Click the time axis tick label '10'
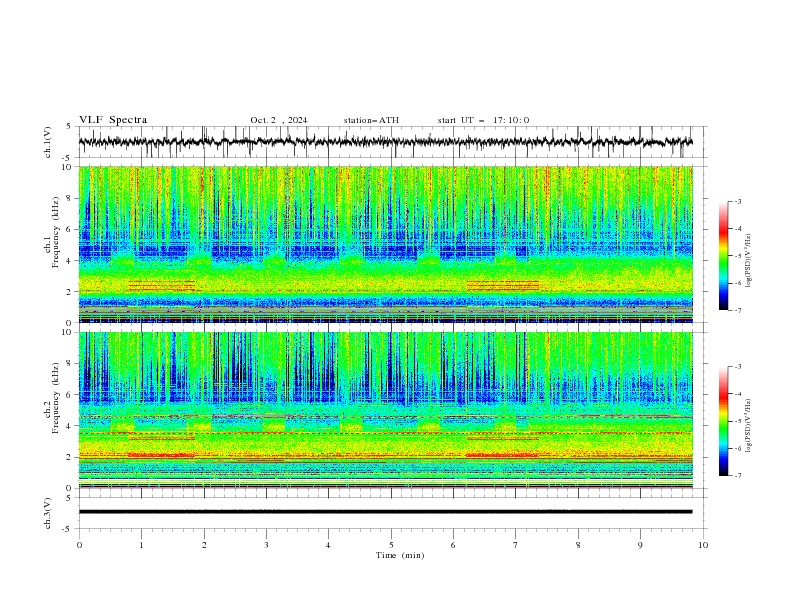The width and height of the screenshot is (792, 612). tap(703, 545)
